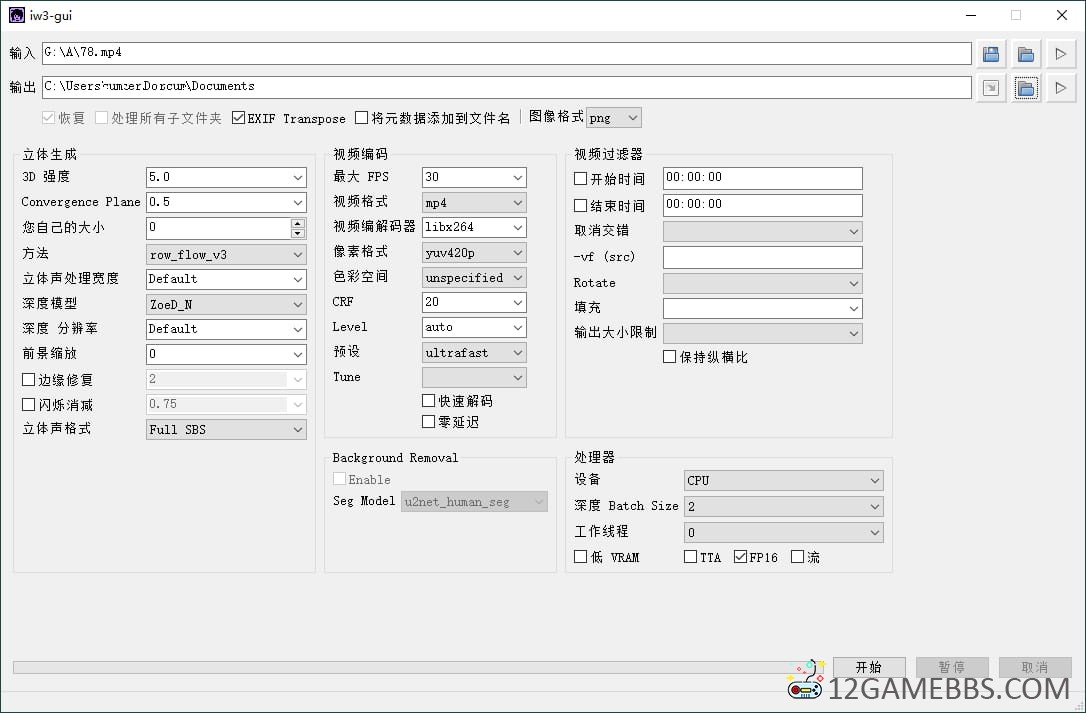Toggle the EXIF Transpose checkbox
This screenshot has height=713, width=1086.
coord(239,118)
